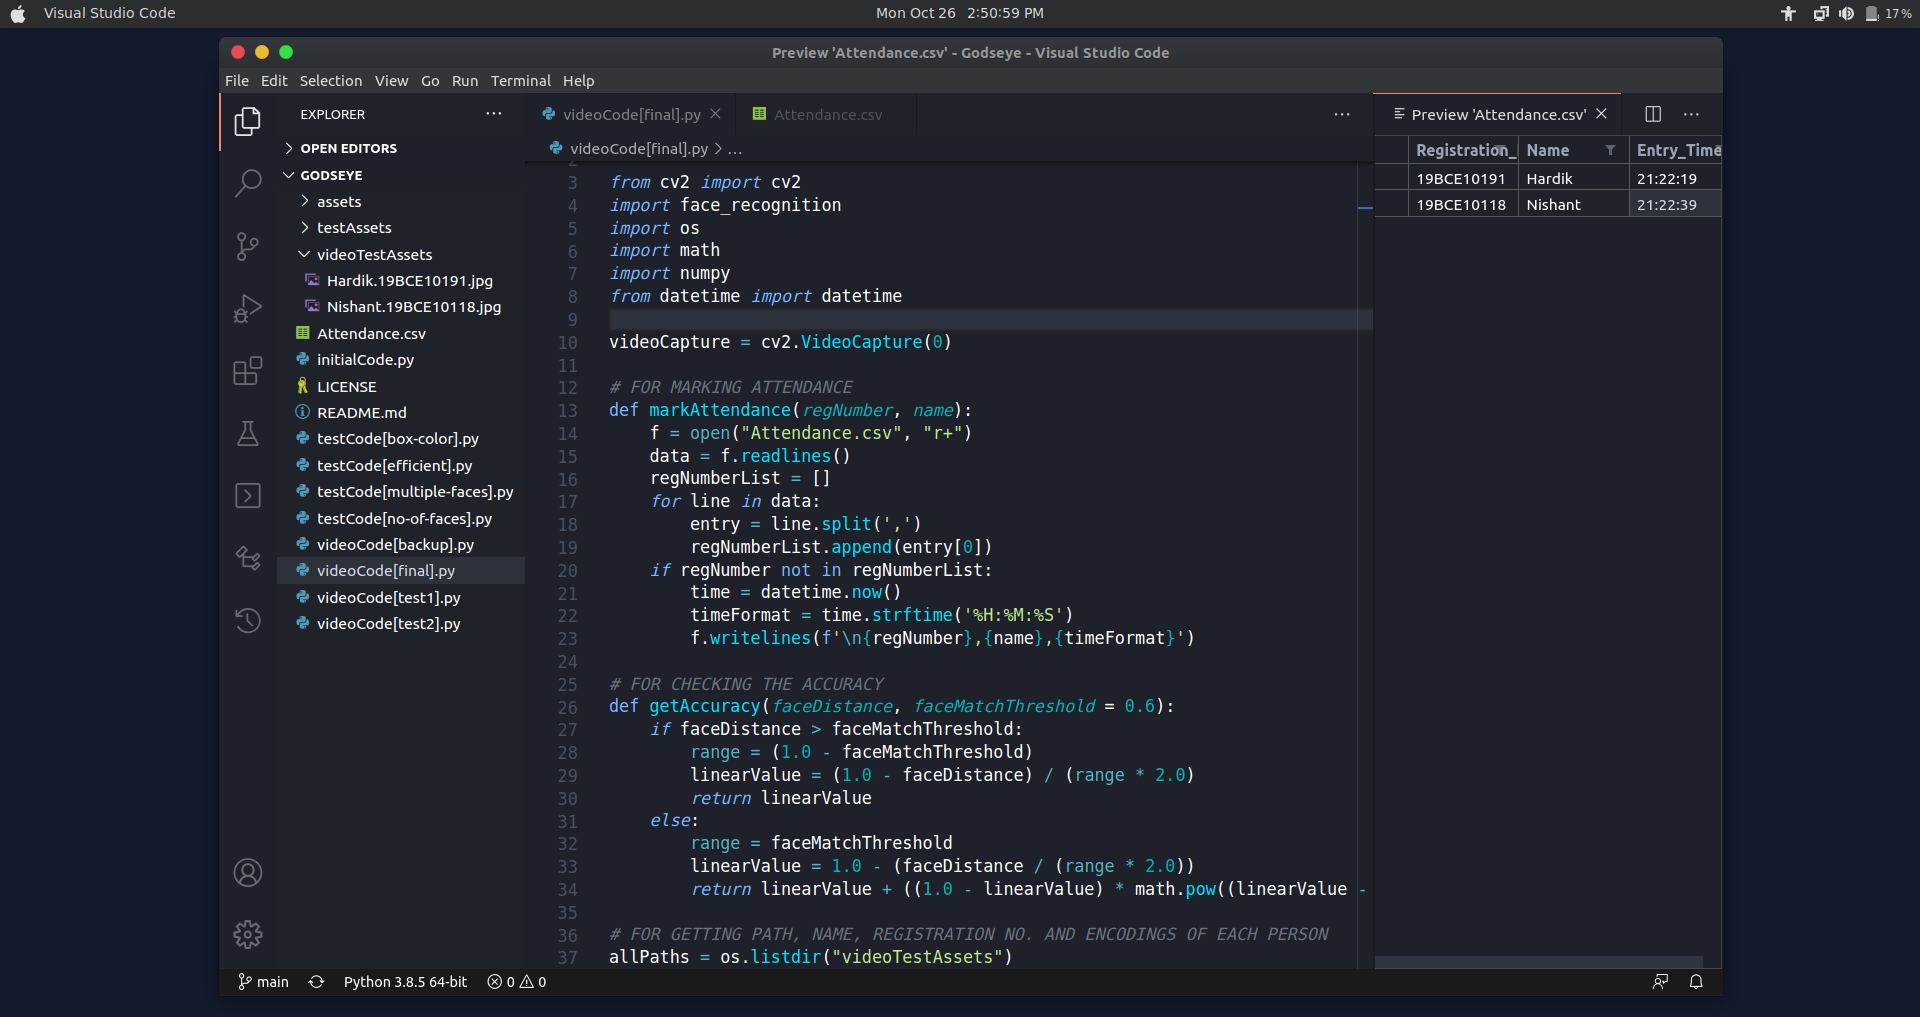Screen dimensions: 1920x1017
Task: Close the Preview 'Attendance.csv' tab
Action: pyautogui.click(x=1601, y=114)
